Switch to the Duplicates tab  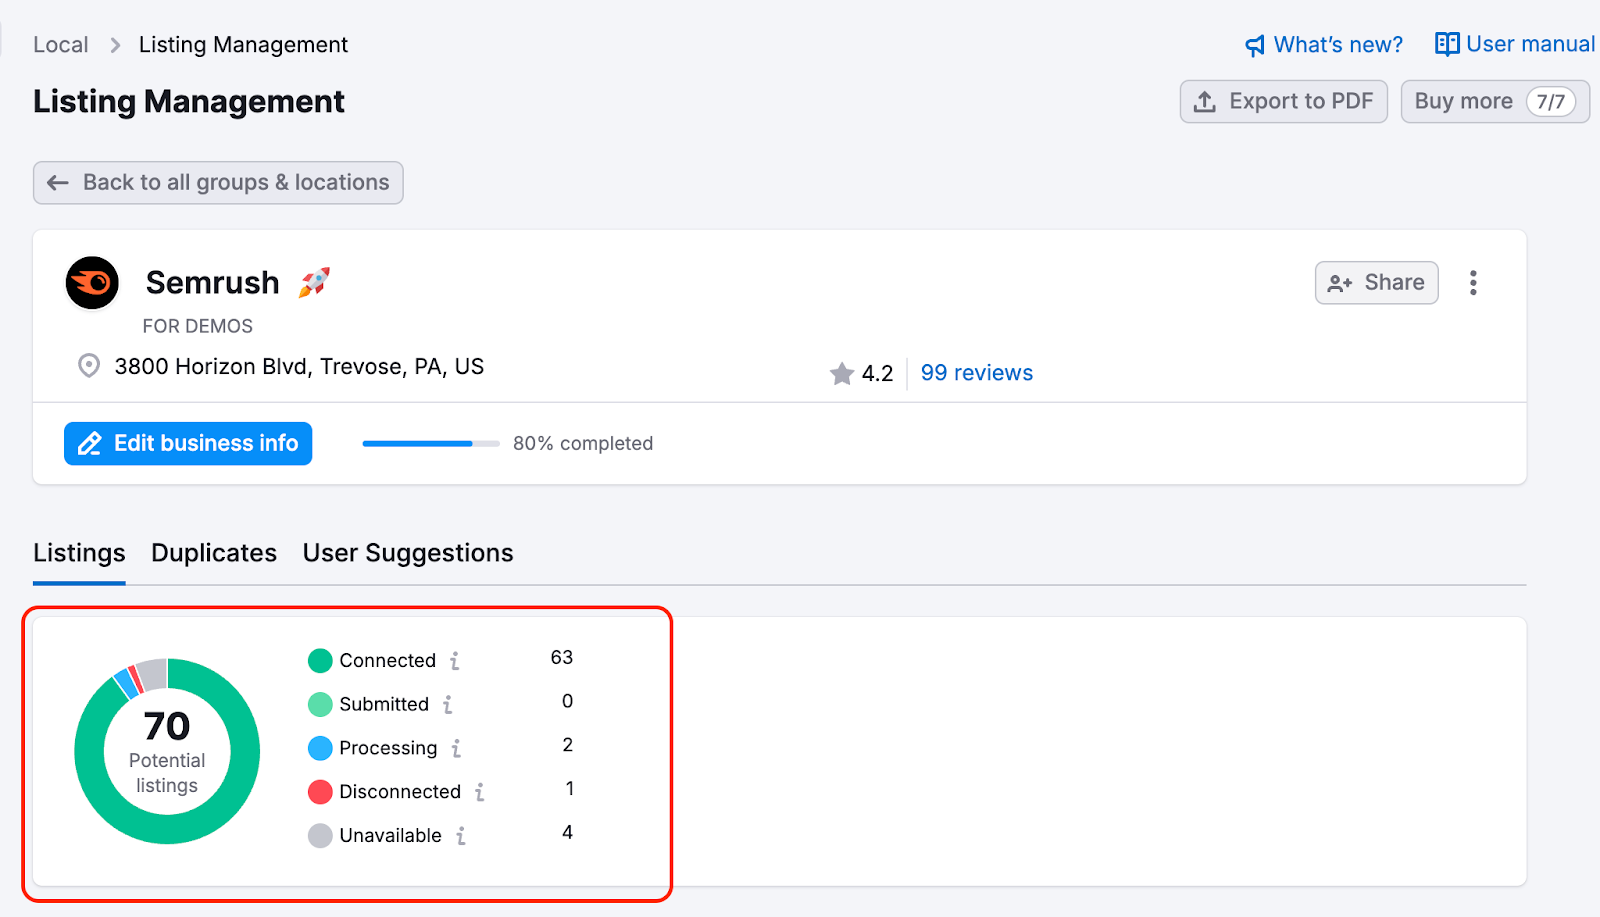click(x=213, y=553)
